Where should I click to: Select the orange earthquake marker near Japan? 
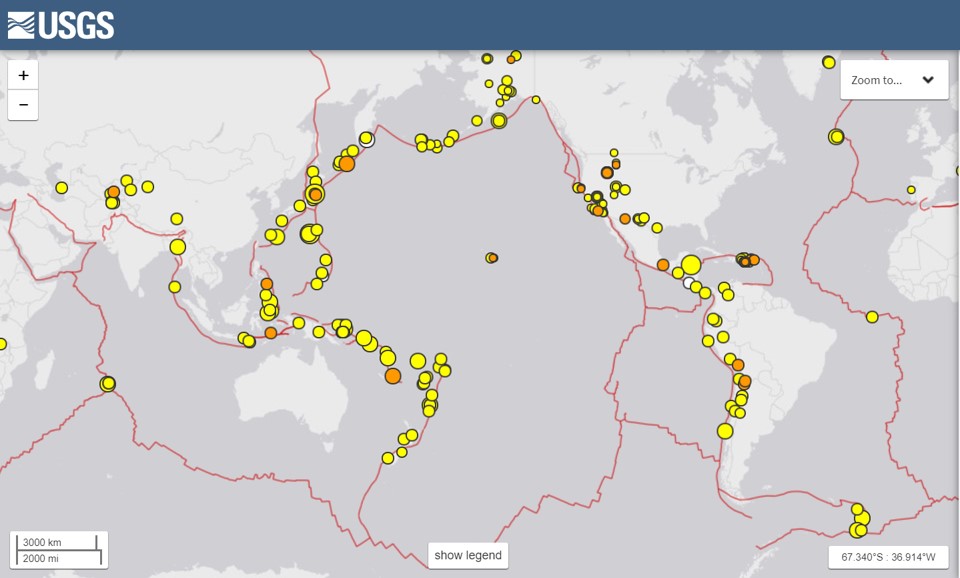click(x=317, y=194)
